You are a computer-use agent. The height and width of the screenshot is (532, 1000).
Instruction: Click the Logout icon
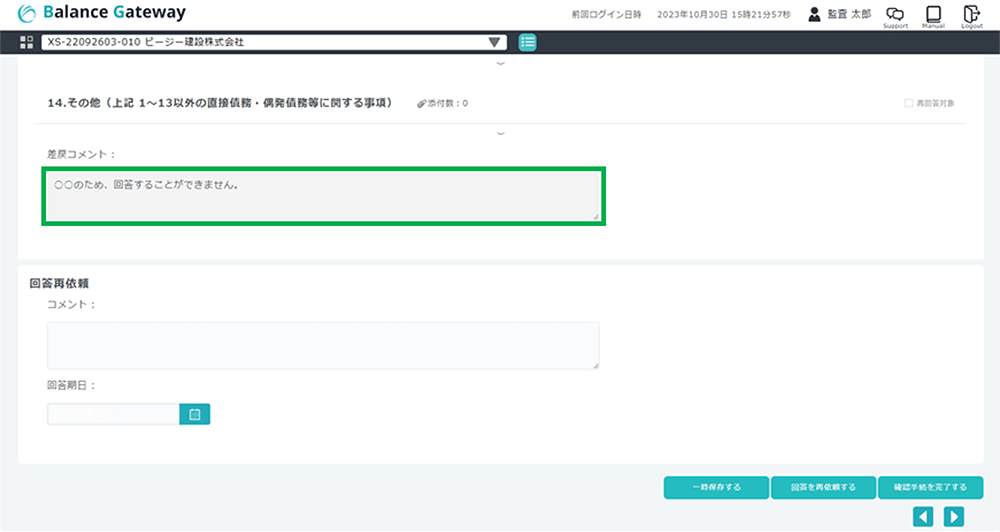pos(971,14)
